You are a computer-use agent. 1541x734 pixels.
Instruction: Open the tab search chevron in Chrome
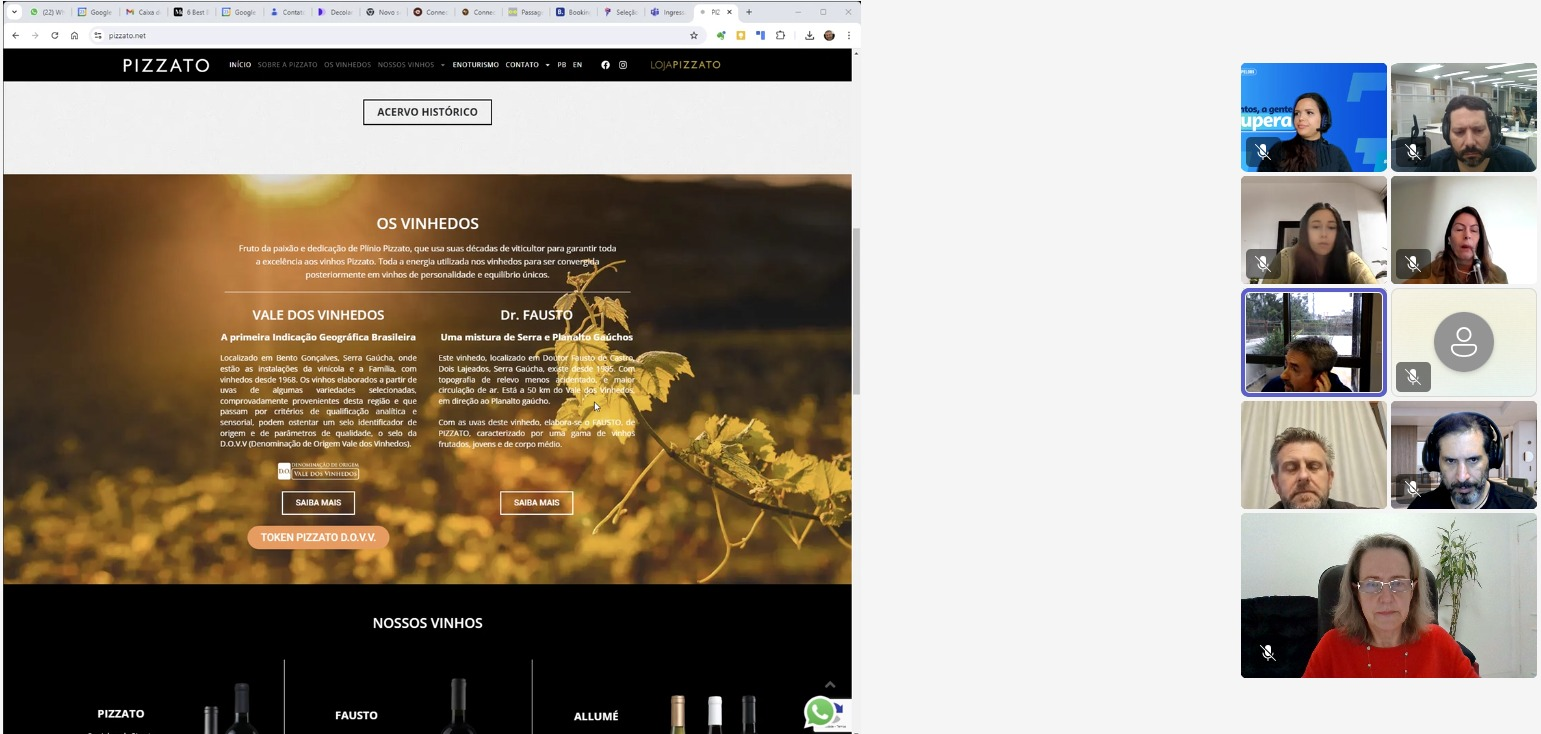tap(14, 12)
